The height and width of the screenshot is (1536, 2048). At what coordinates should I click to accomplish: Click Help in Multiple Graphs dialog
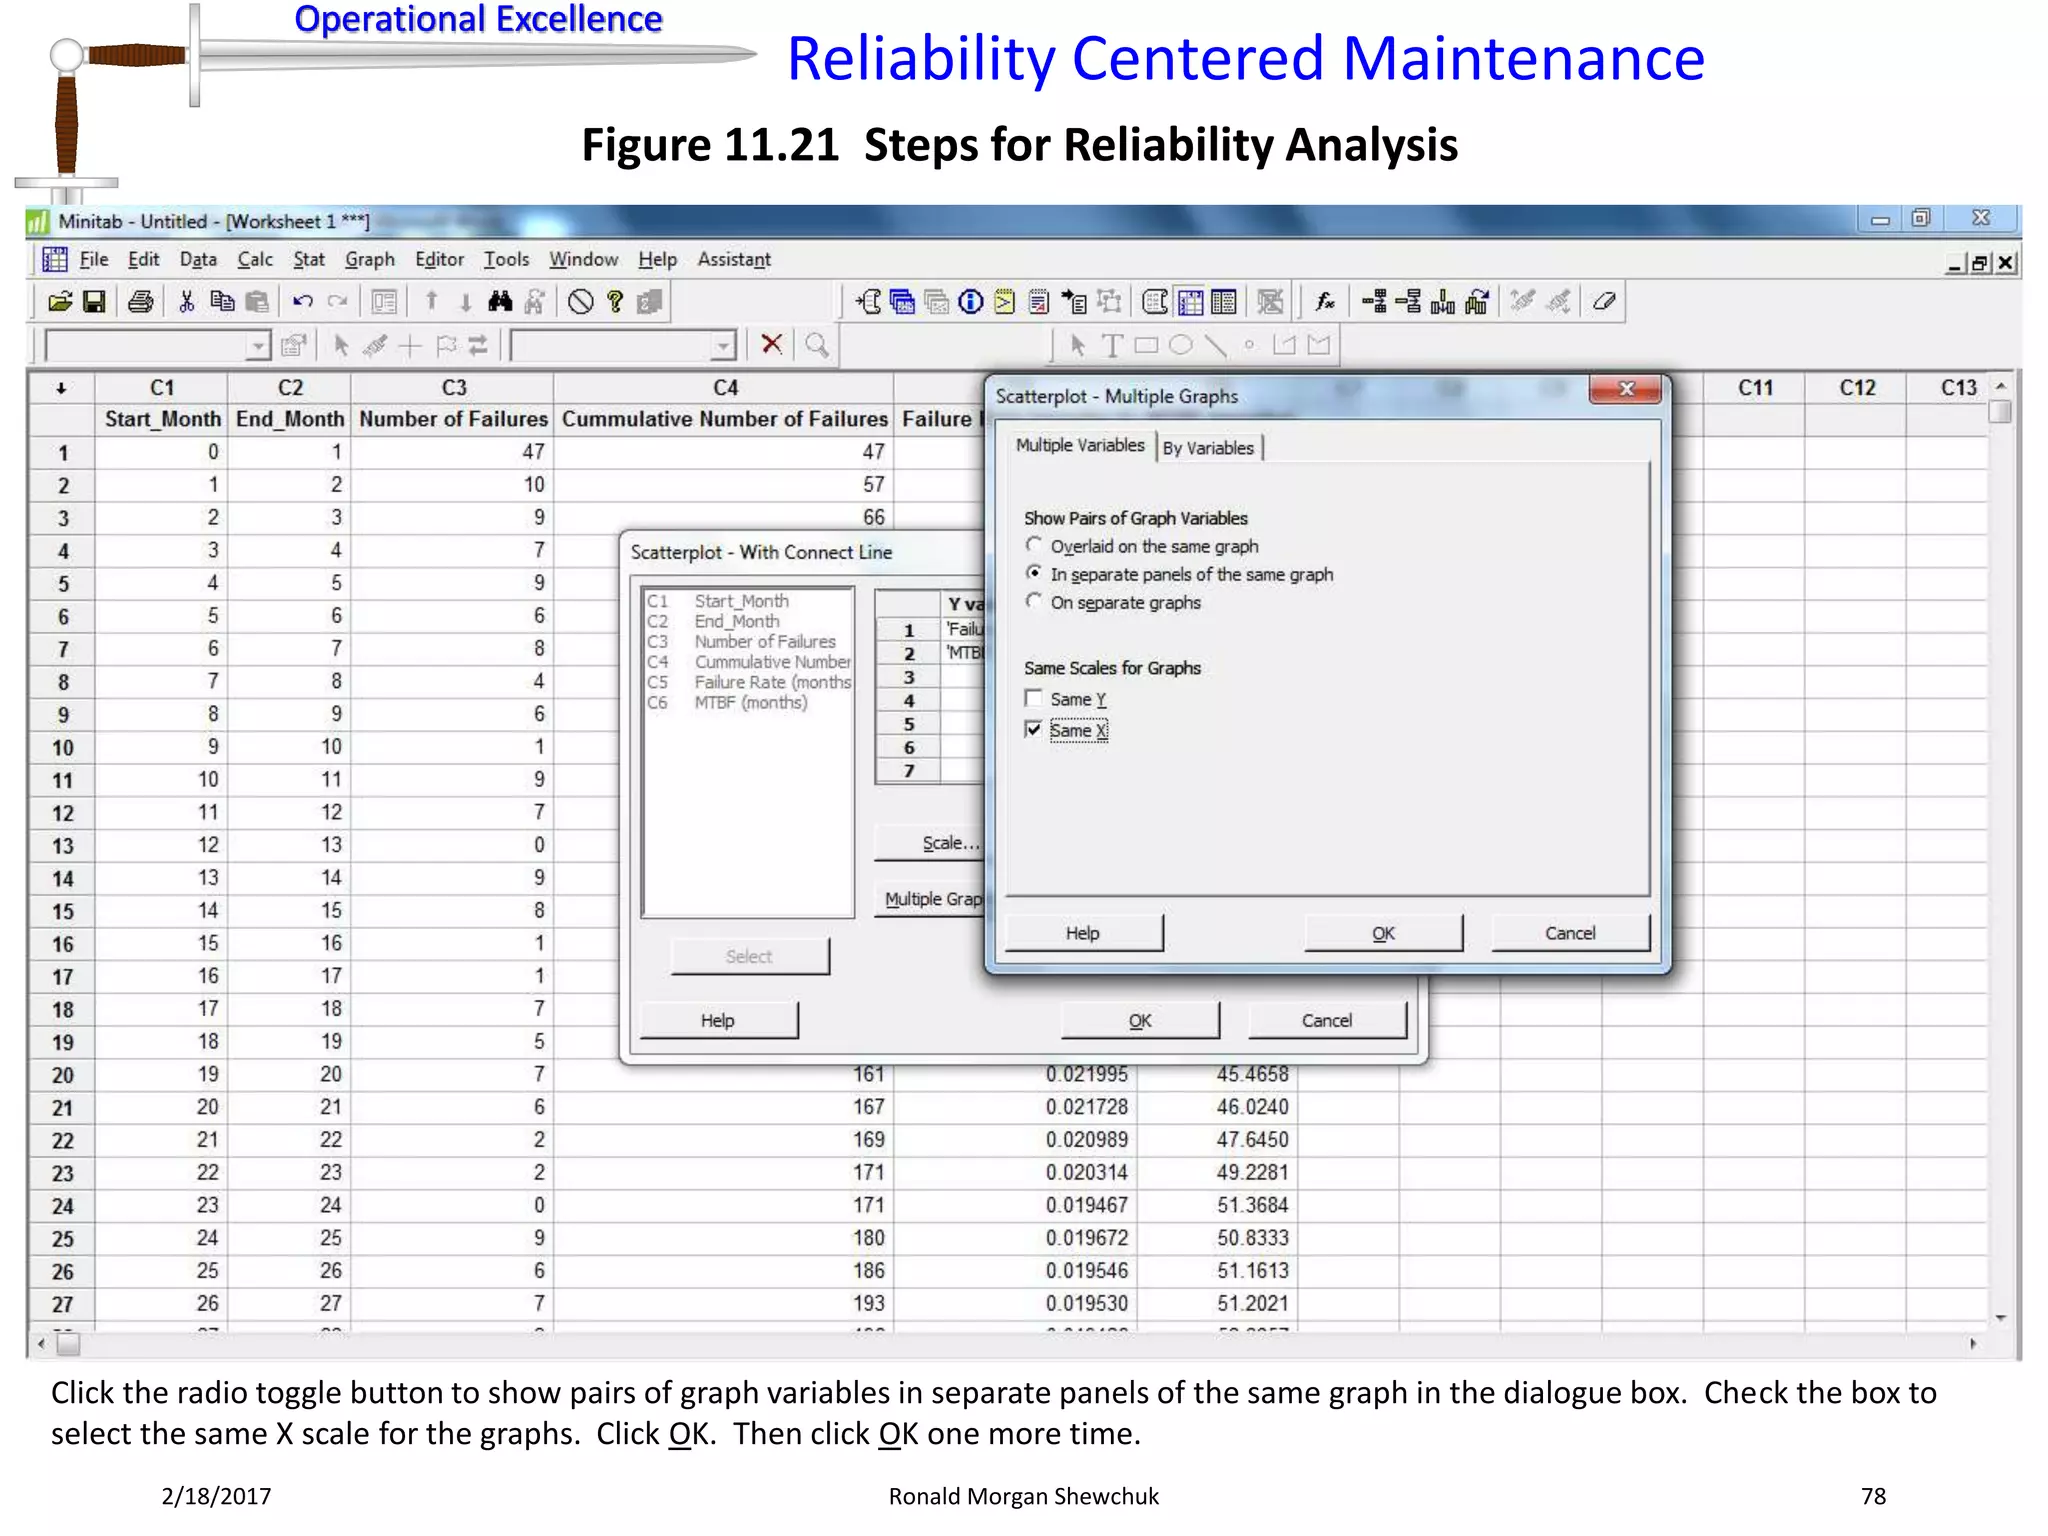click(1083, 933)
